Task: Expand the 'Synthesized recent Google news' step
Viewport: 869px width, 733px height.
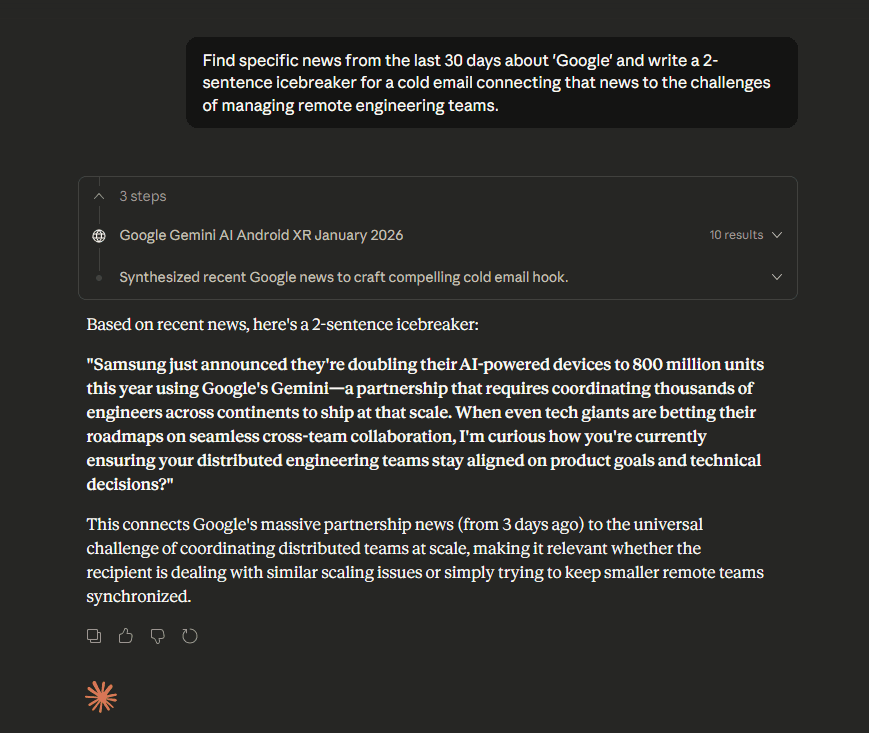Action: [x=777, y=277]
